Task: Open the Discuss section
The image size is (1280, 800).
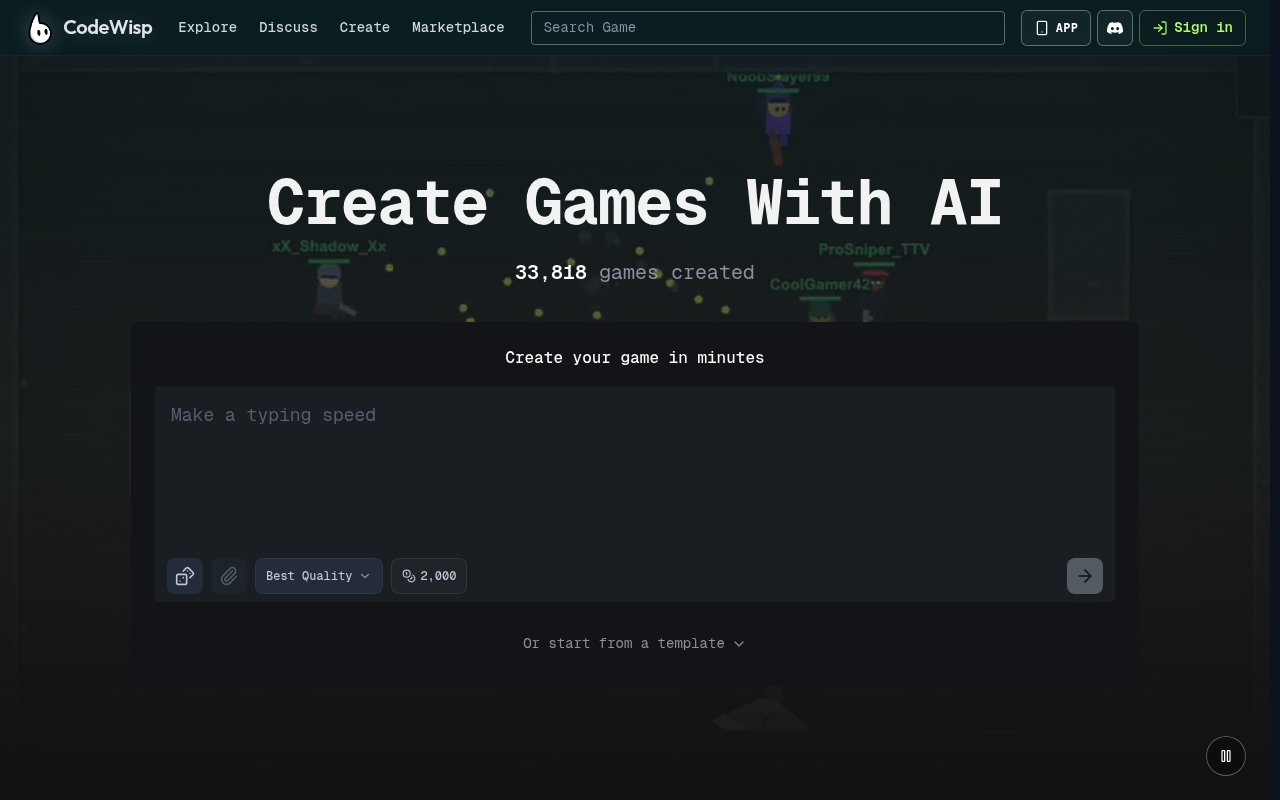Action: coord(288,27)
